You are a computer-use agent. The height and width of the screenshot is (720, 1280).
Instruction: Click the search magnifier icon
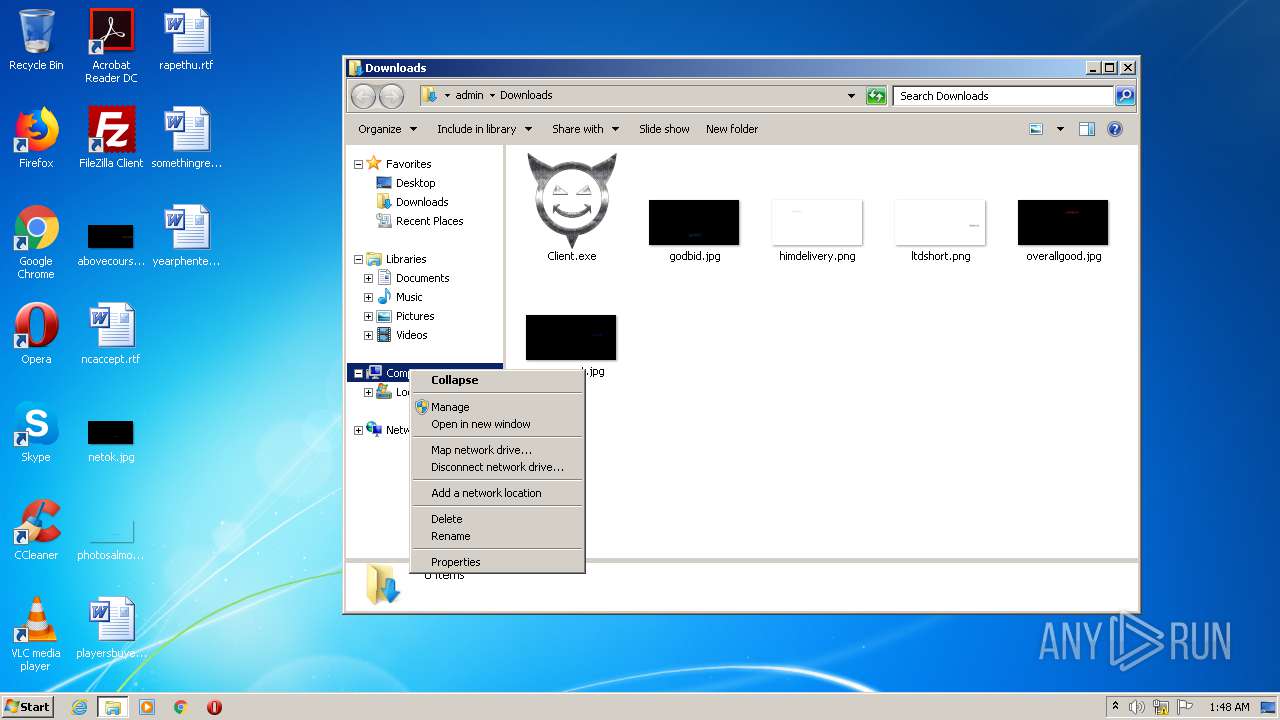tap(1125, 96)
